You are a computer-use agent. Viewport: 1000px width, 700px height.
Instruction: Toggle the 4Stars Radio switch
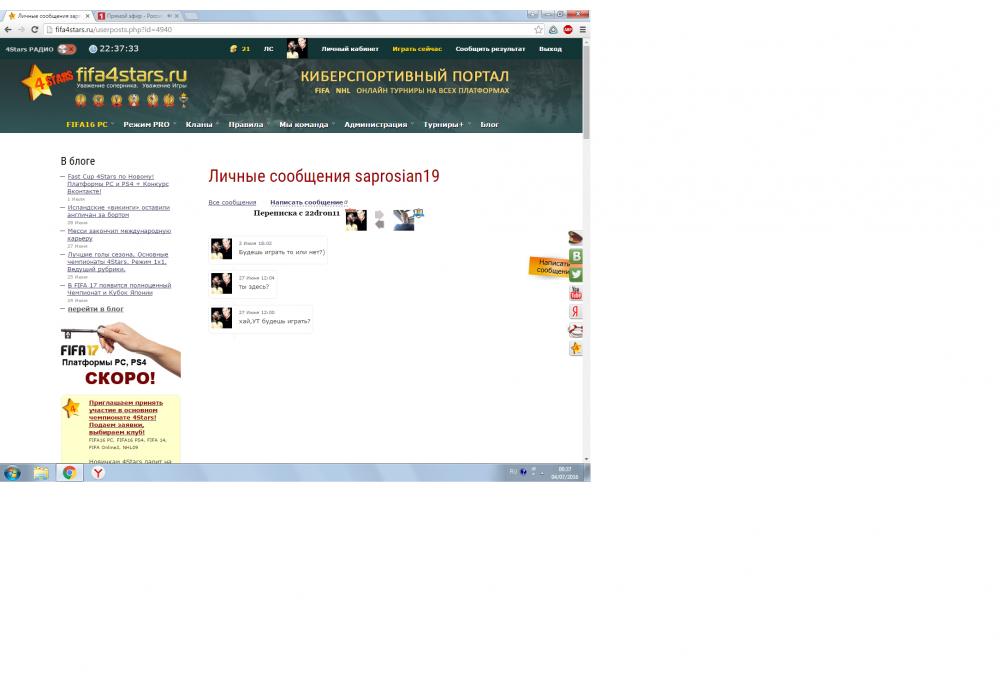click(x=67, y=49)
